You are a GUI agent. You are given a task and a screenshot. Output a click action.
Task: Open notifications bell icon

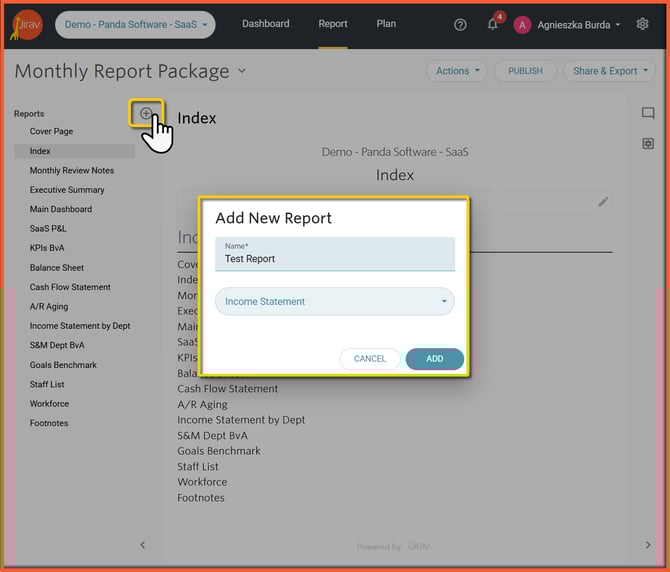click(492, 25)
